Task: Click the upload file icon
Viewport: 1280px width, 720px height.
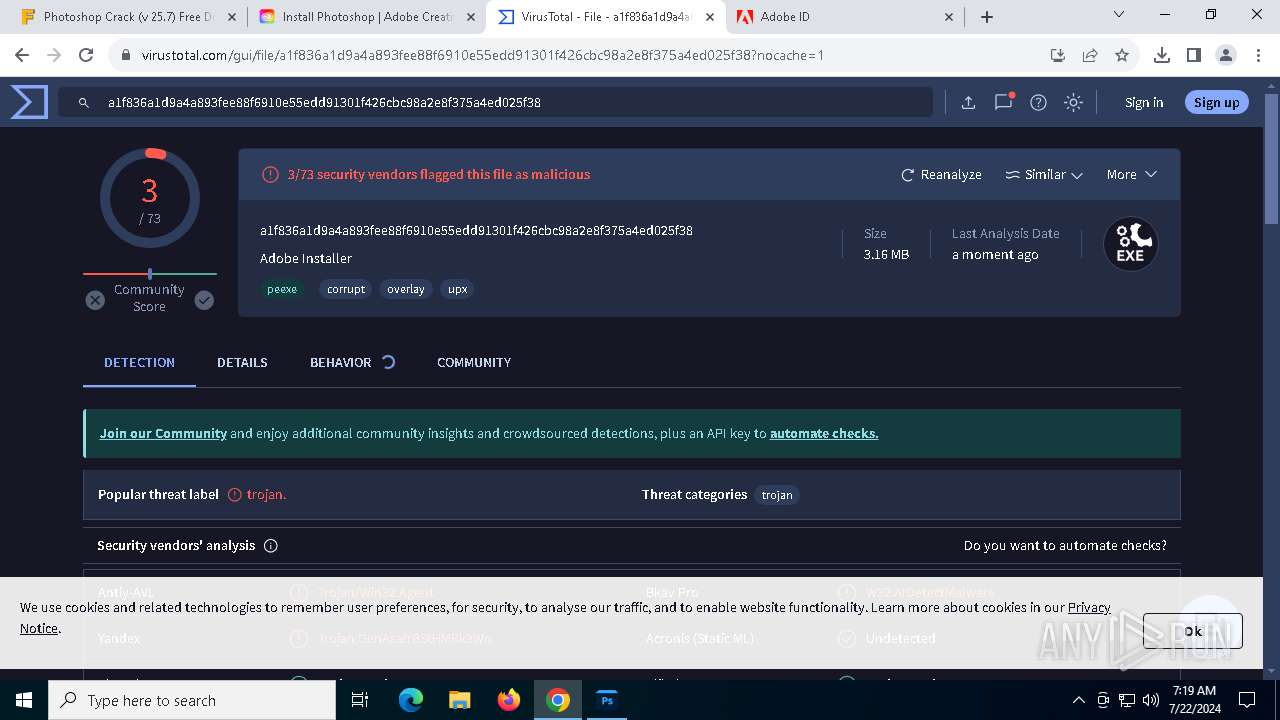Action: tap(968, 102)
